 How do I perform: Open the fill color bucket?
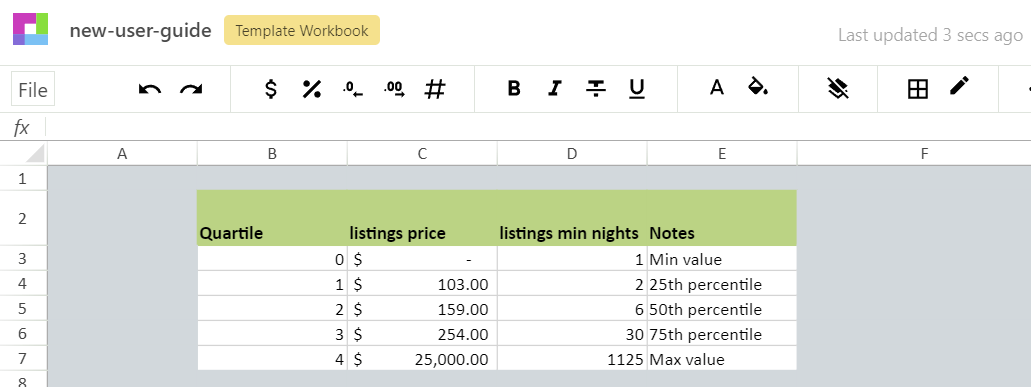[x=758, y=86]
